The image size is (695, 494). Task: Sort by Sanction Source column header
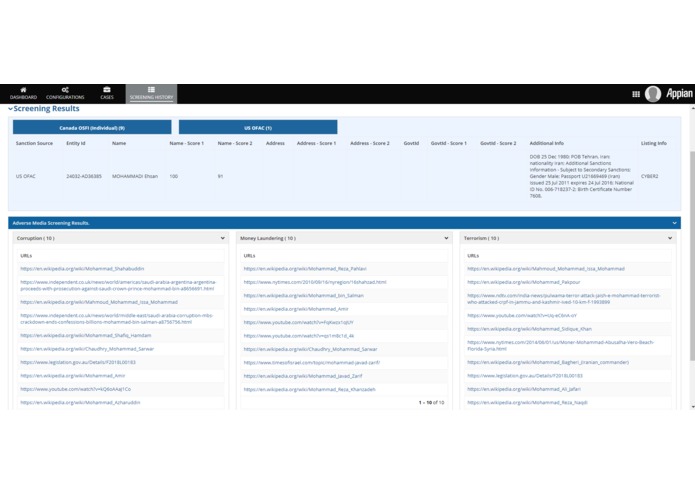[x=34, y=143]
